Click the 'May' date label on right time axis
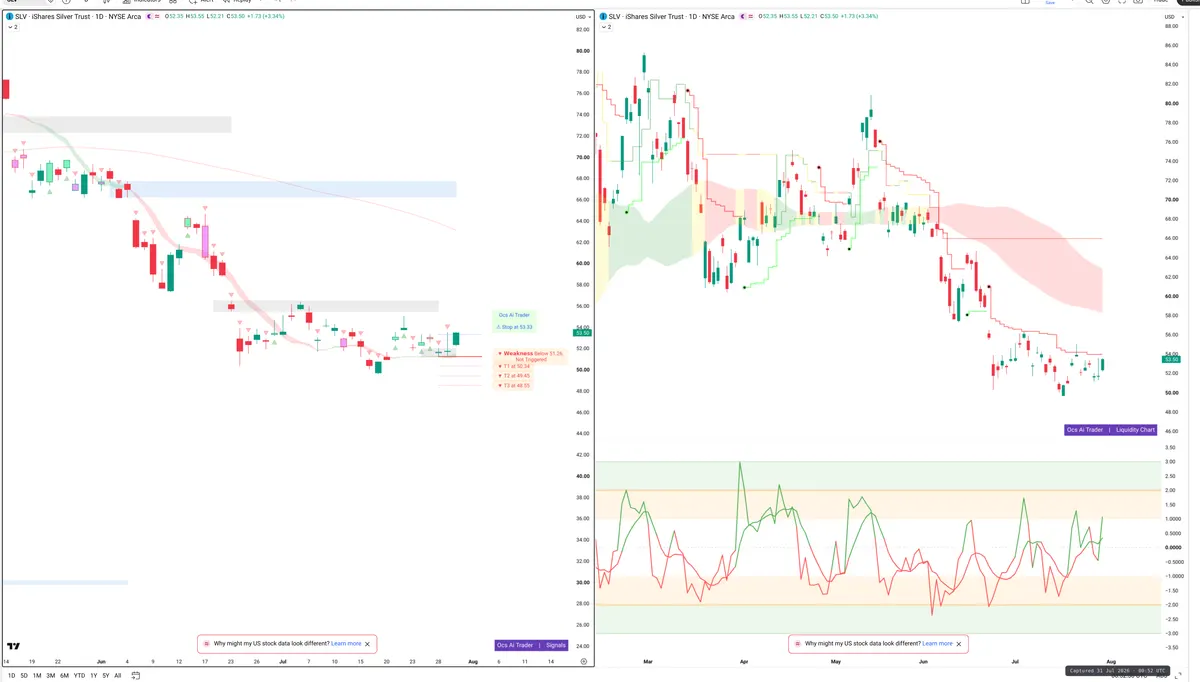The height and width of the screenshot is (682, 1200). coord(836,662)
